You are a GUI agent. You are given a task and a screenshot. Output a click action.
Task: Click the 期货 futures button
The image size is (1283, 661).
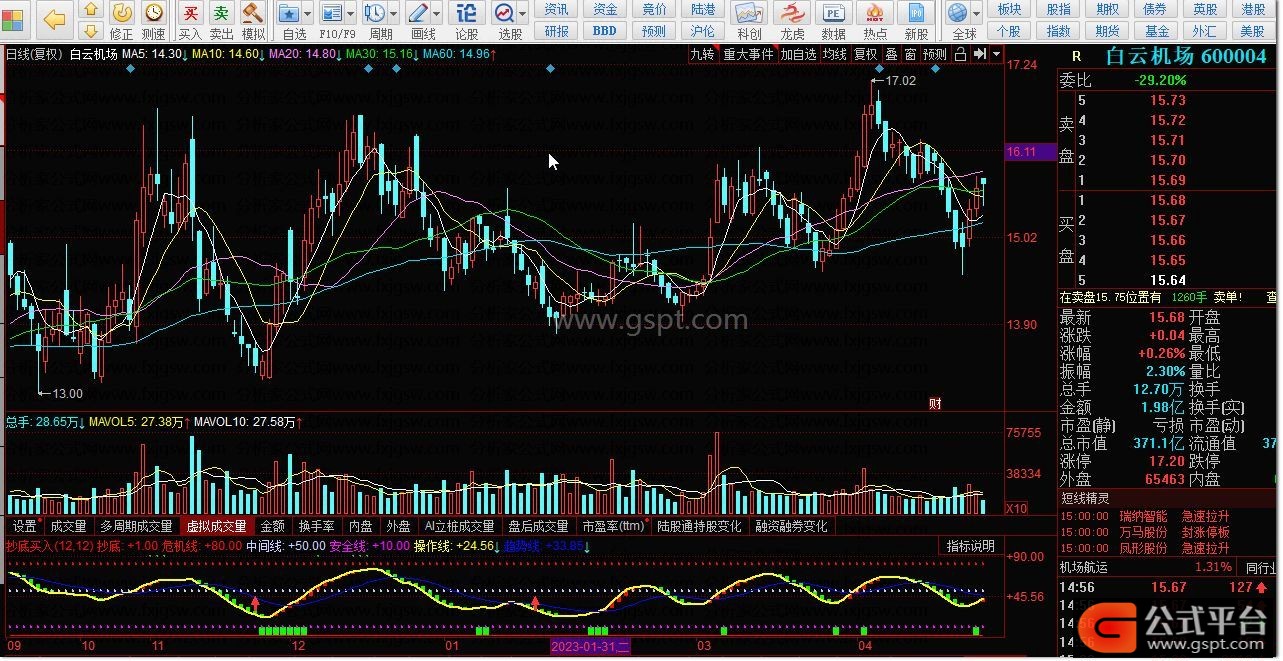click(1107, 31)
